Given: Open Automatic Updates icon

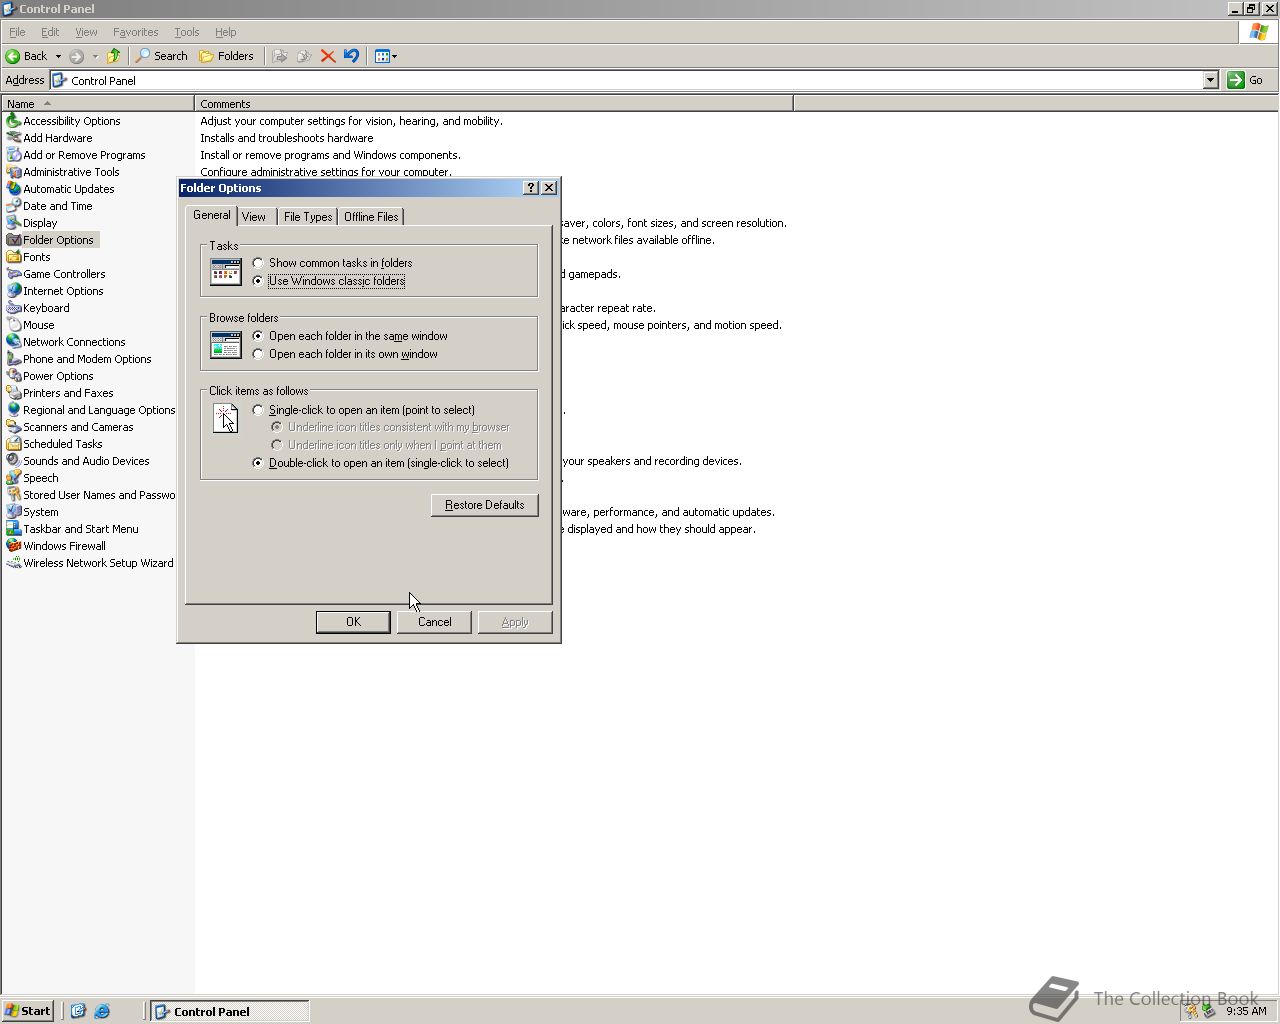Looking at the screenshot, I should [x=14, y=189].
